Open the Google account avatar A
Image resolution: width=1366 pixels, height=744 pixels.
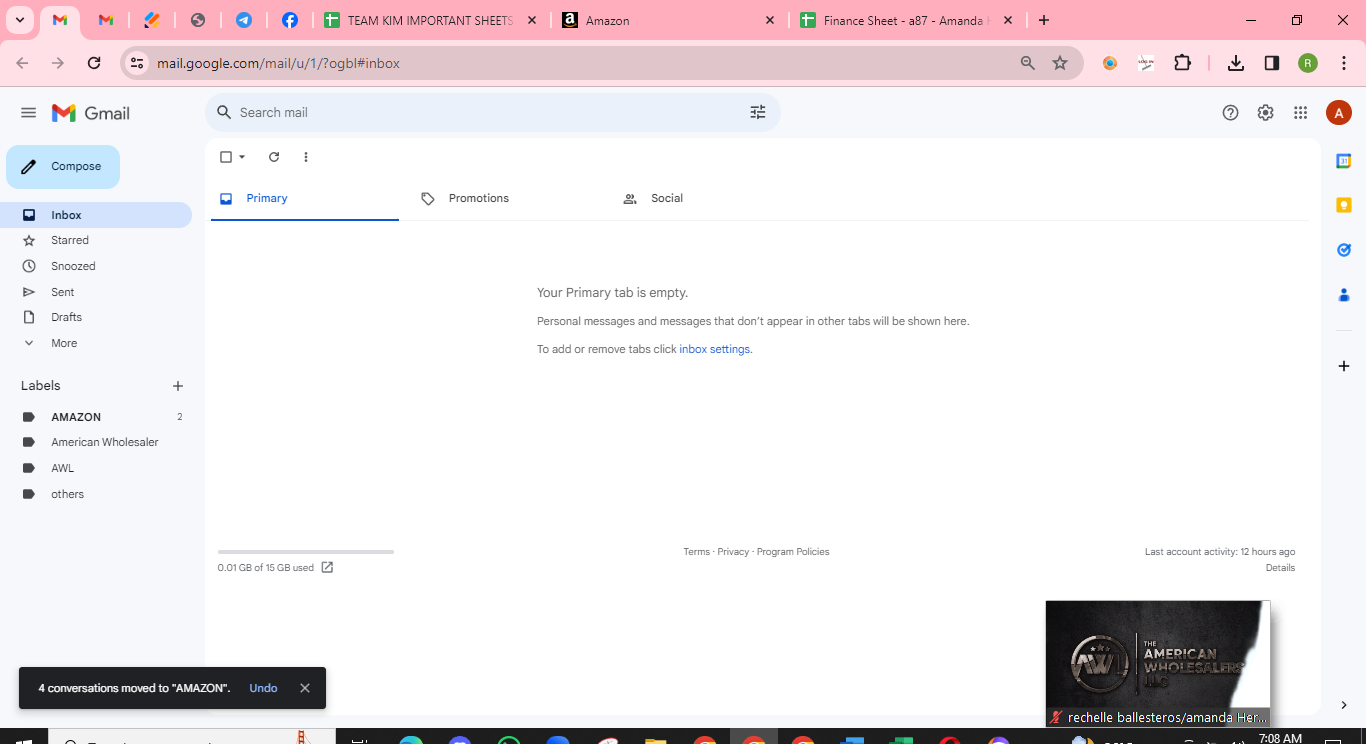[x=1339, y=113]
